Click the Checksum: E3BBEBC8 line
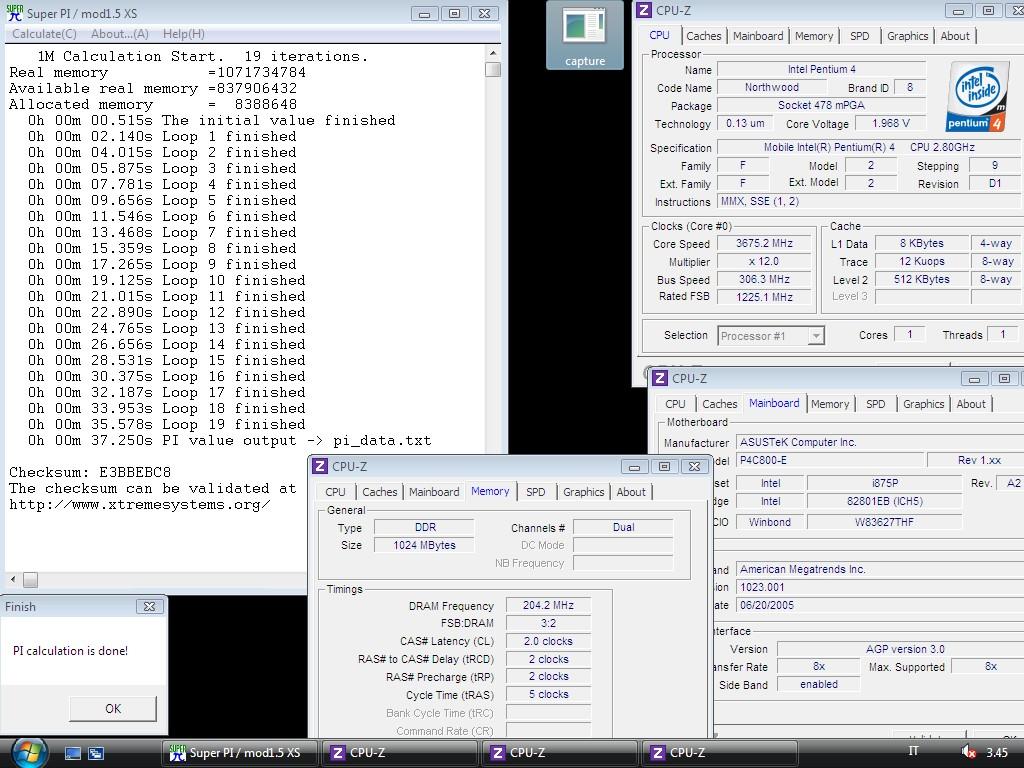 point(90,472)
